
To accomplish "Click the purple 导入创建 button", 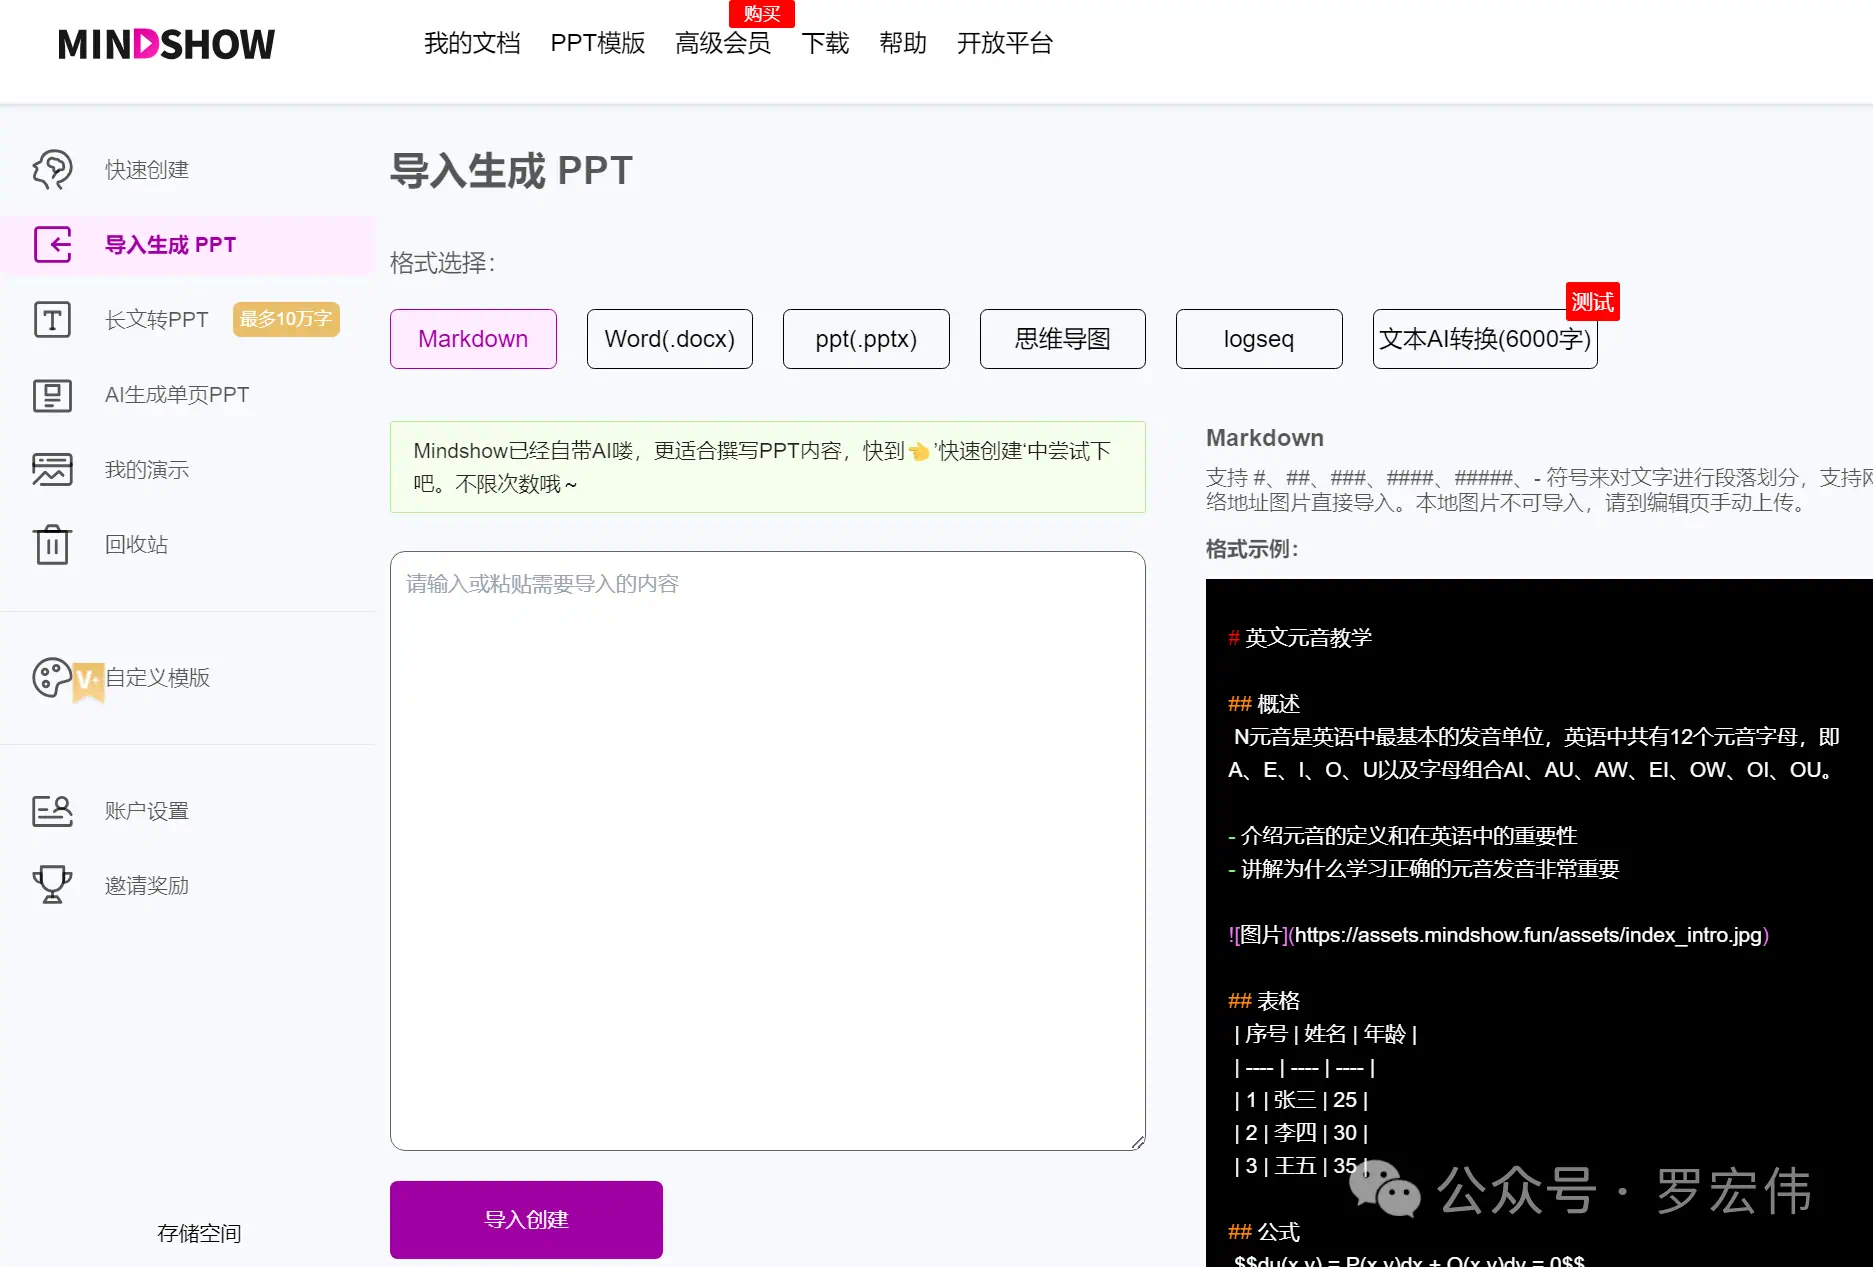I will pos(526,1220).
